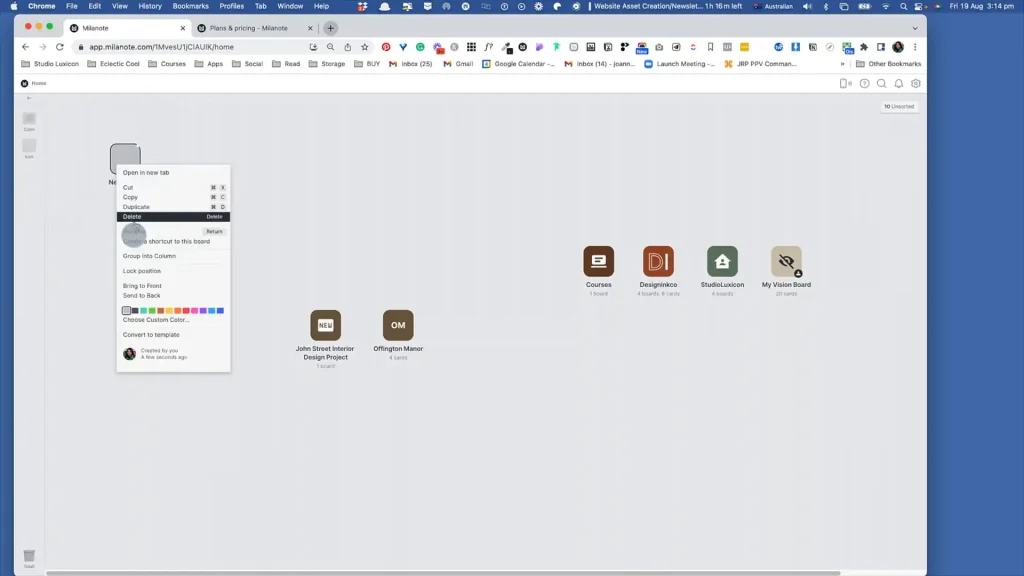Open Milanote notifications bell
Screen dimensions: 1024x576
coord(899,84)
